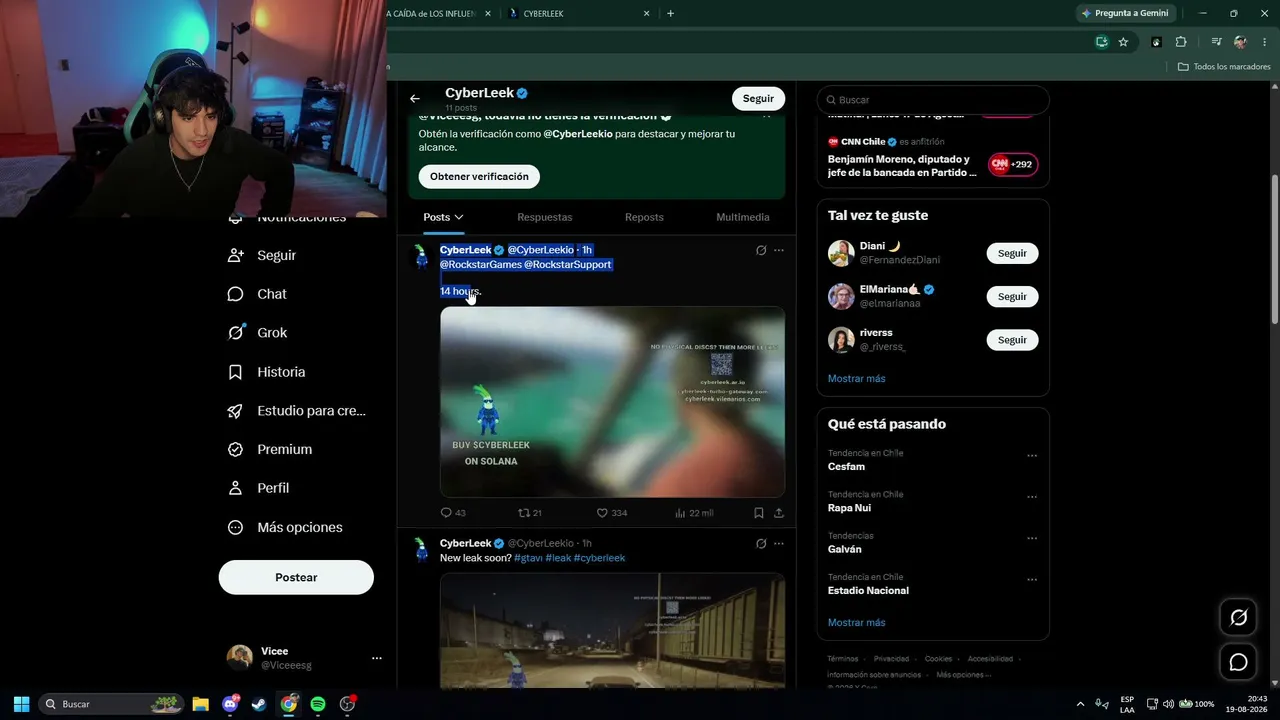Close the CYBERLEEK browser tab

pyautogui.click(x=646, y=14)
